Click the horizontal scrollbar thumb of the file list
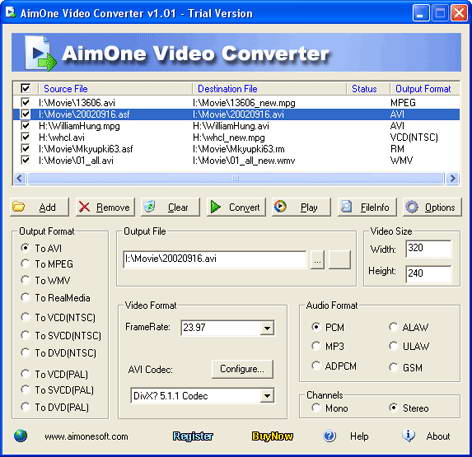472x457 pixels. [236, 179]
